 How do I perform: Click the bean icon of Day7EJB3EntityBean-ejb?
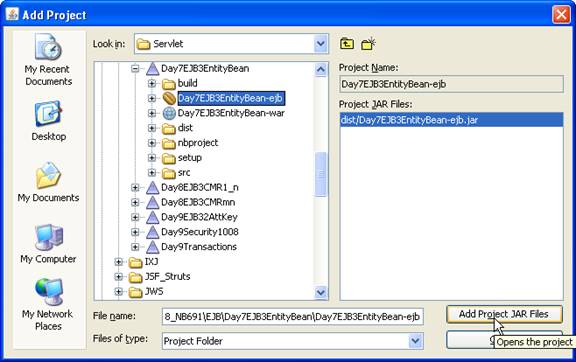click(x=169, y=98)
